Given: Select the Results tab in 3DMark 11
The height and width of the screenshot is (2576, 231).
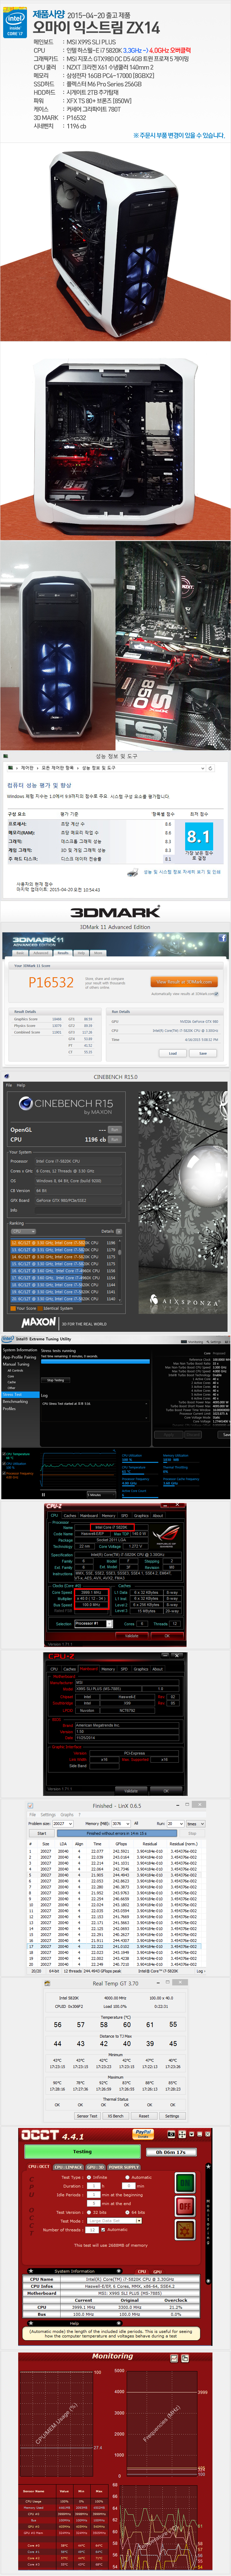Looking at the screenshot, I should click(x=63, y=953).
